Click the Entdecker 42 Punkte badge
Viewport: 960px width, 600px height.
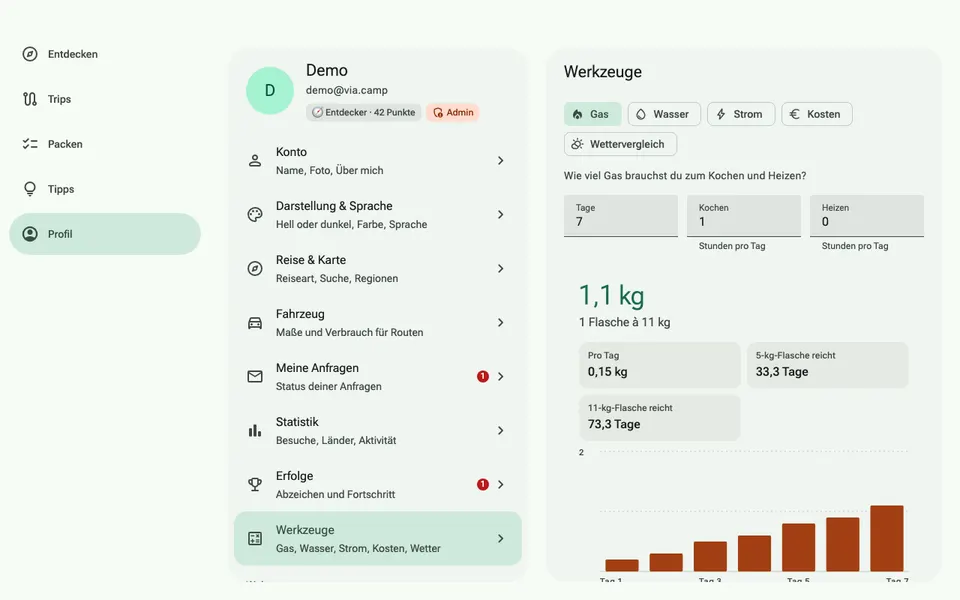(364, 112)
